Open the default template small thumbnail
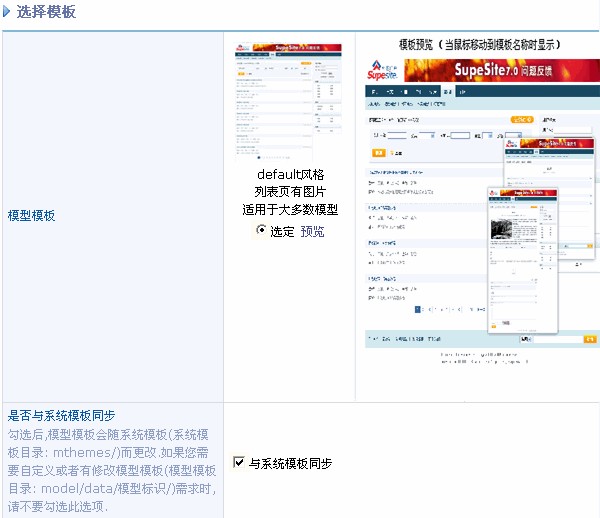The height and width of the screenshot is (518, 600). [x=289, y=101]
